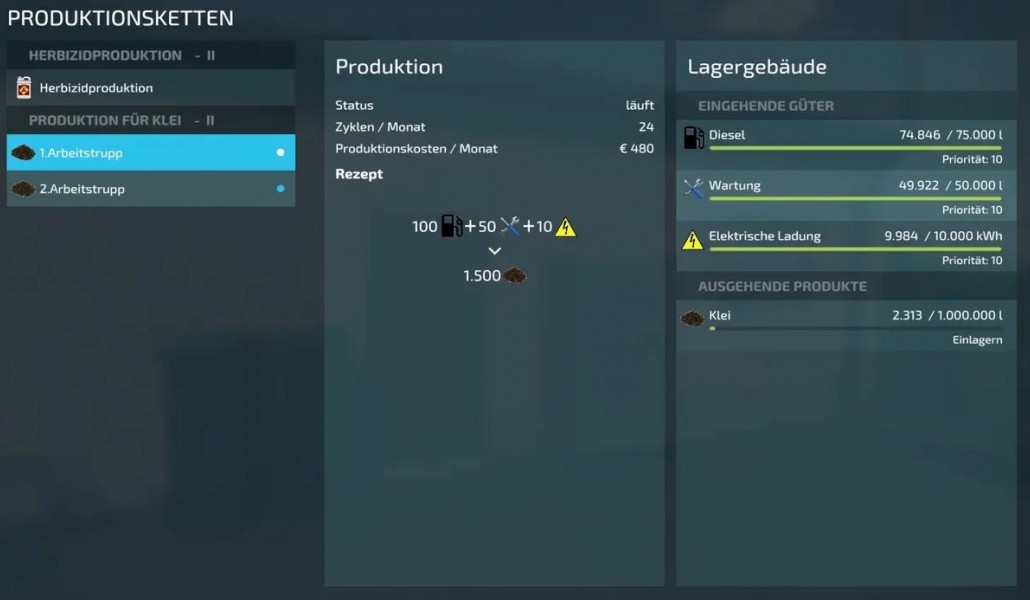Image resolution: width=1030 pixels, height=600 pixels.
Task: Toggle the 1.Arbeitstrupp status dot
Action: click(280, 152)
